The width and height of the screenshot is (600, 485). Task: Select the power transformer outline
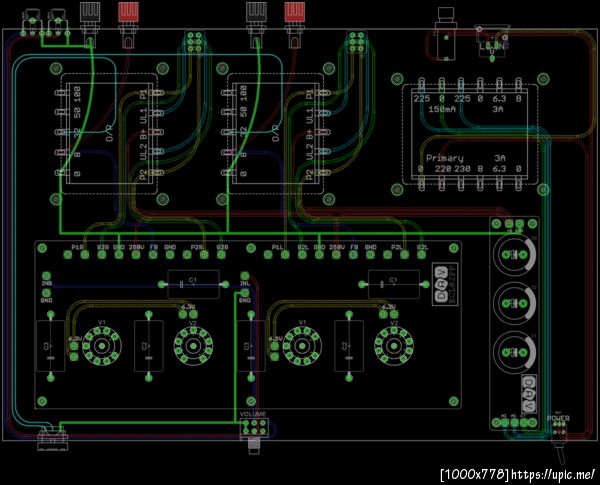tap(470, 135)
